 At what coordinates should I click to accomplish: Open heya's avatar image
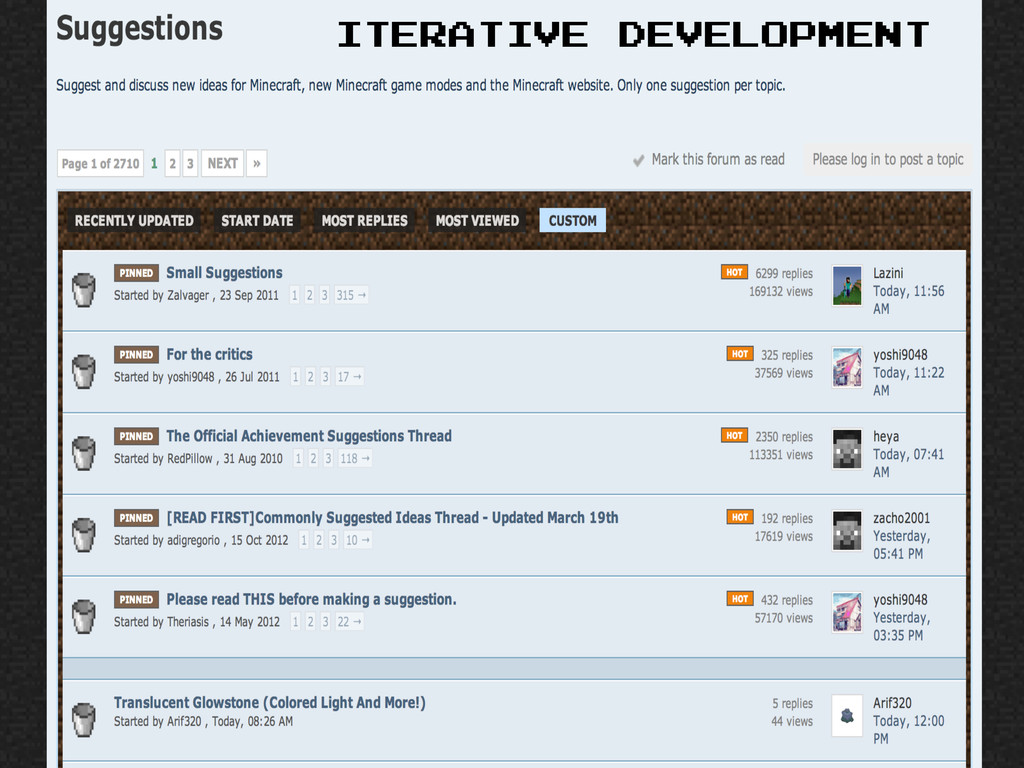[x=847, y=449]
